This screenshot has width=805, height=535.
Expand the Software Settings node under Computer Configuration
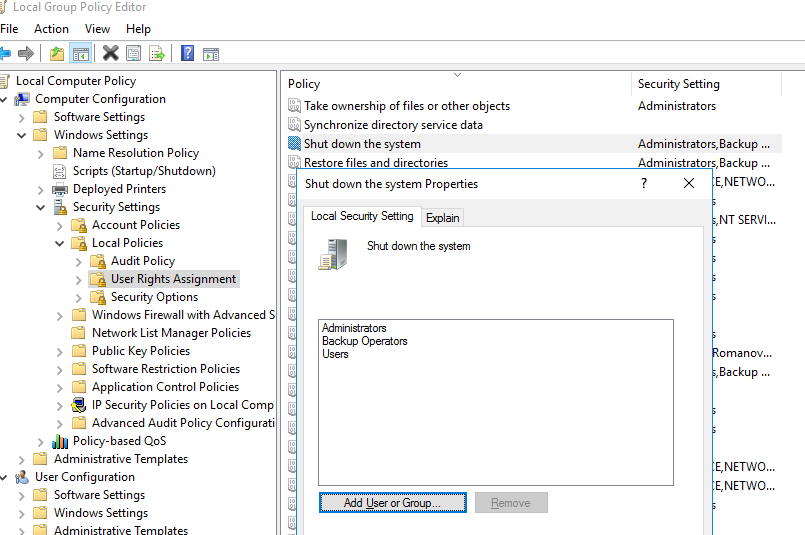pyautogui.click(x=22, y=118)
